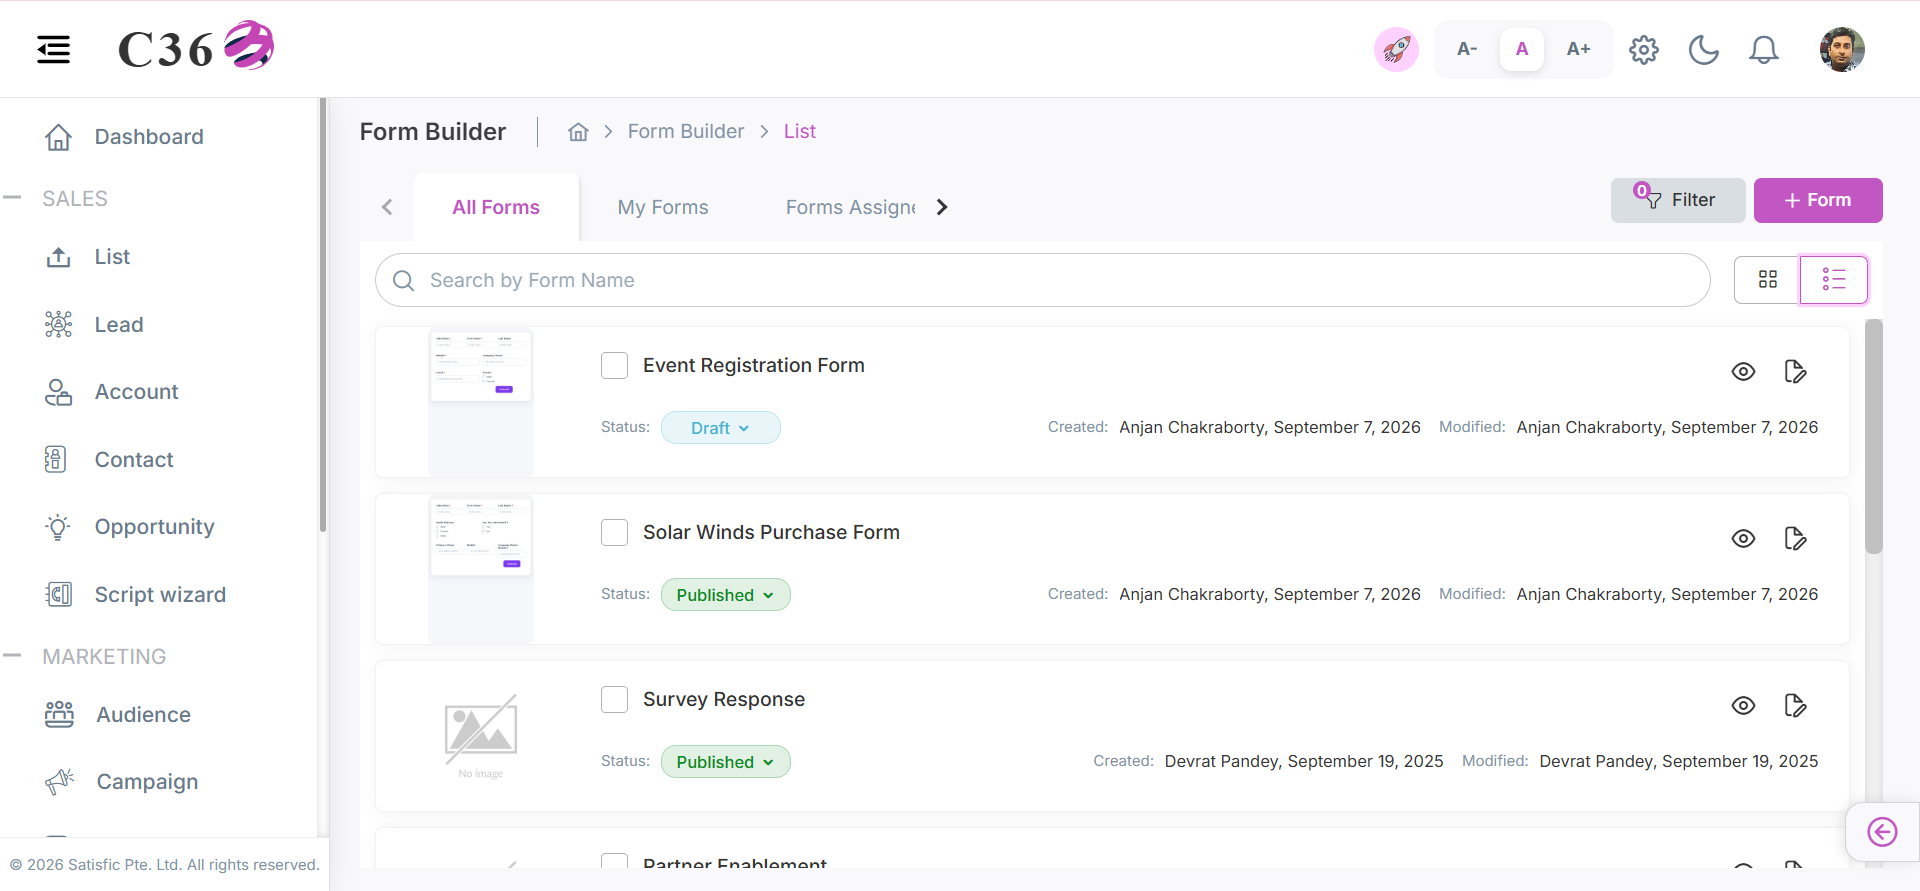This screenshot has width=1920, height=891.
Task: Collapse the MARKETING section in sidebar
Action: 12,656
